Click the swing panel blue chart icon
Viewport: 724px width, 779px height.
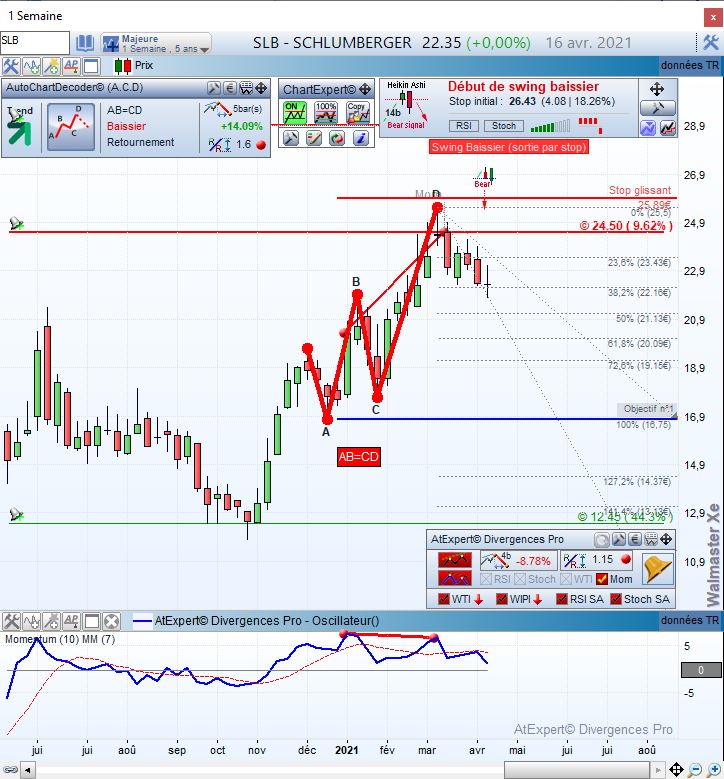point(648,127)
